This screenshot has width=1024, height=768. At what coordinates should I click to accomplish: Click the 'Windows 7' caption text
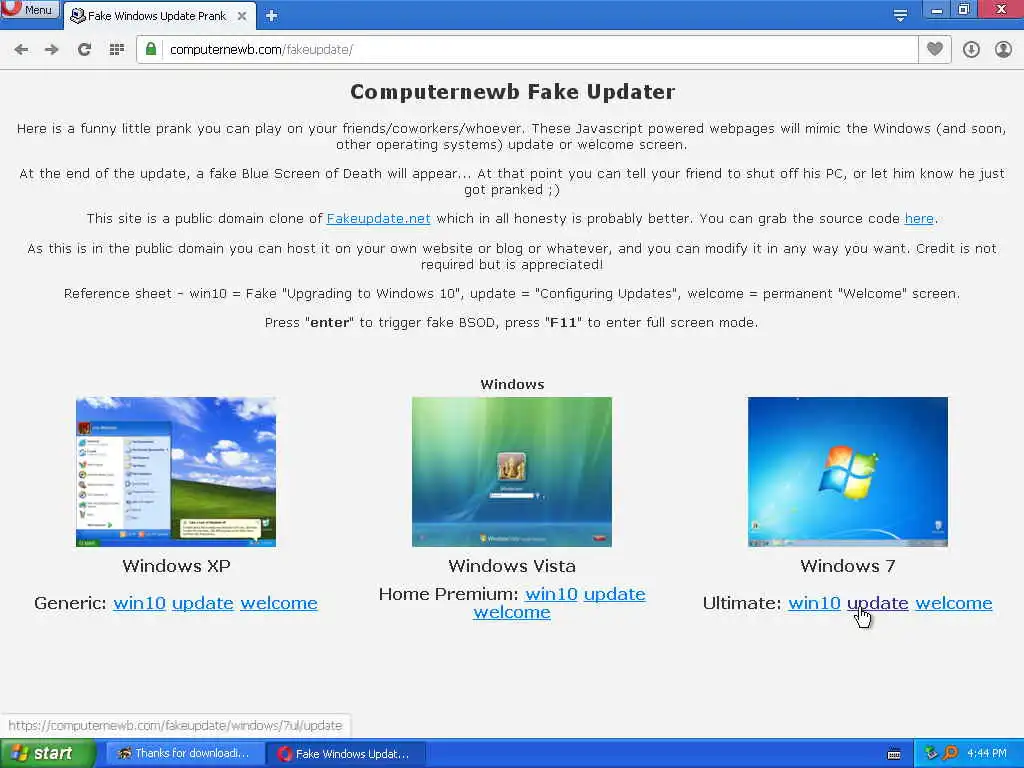pos(848,566)
